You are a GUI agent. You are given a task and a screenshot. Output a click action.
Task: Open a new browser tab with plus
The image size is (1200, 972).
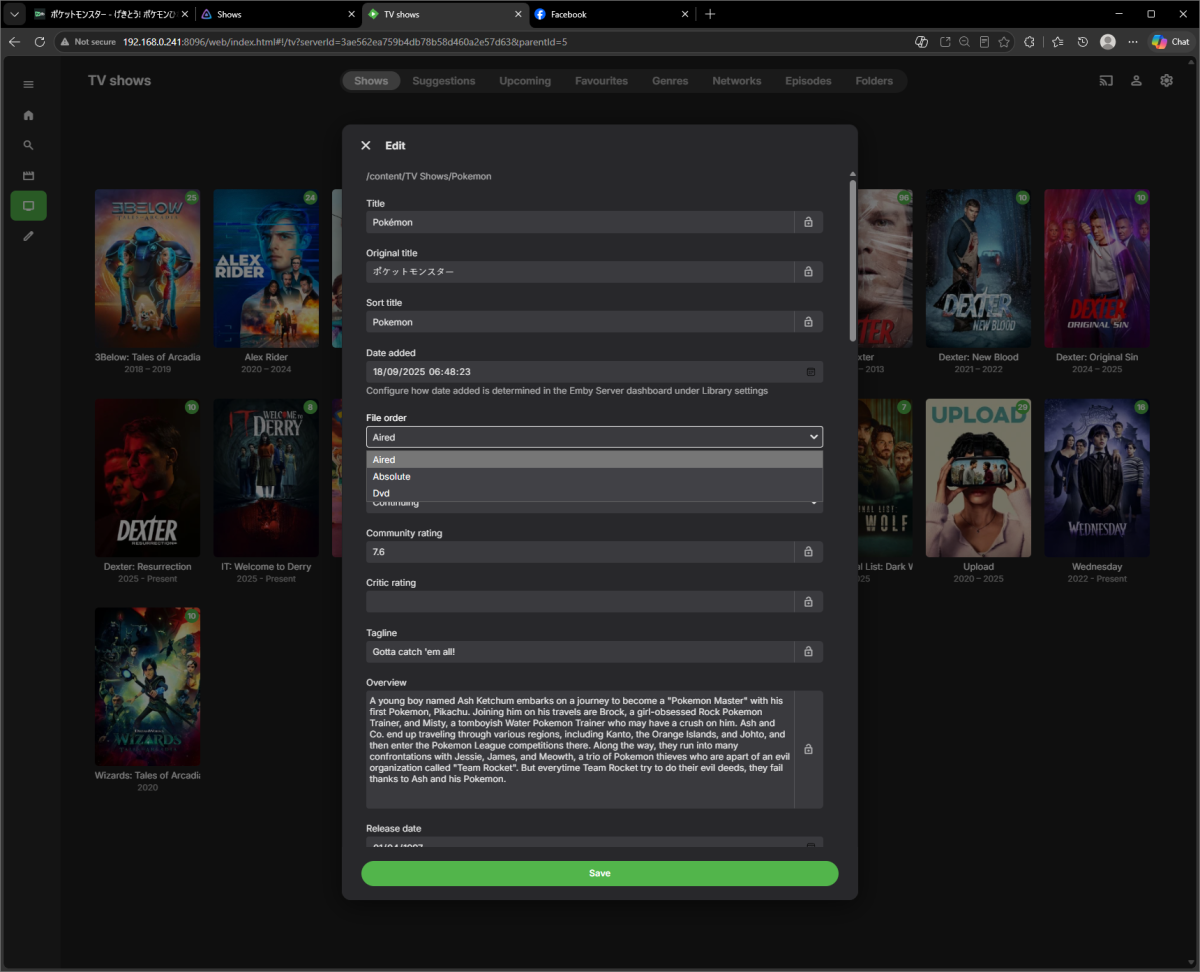(x=710, y=14)
